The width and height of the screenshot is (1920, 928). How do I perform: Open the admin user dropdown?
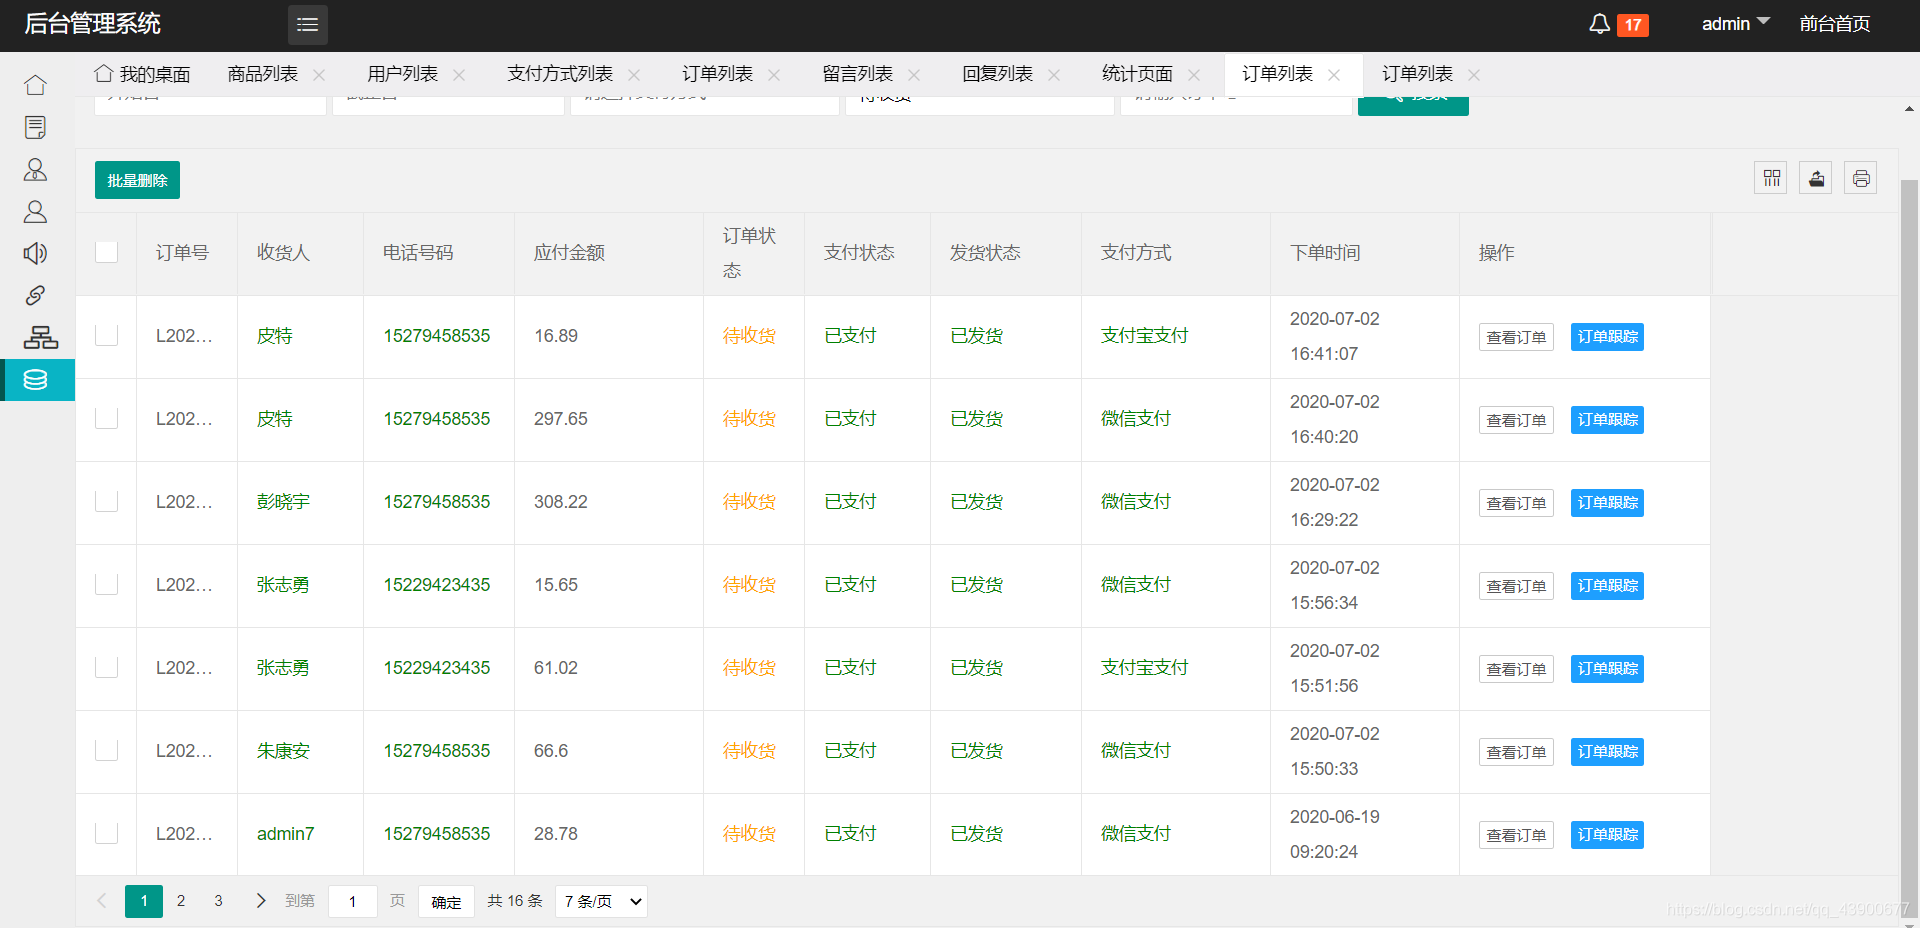click(x=1735, y=24)
